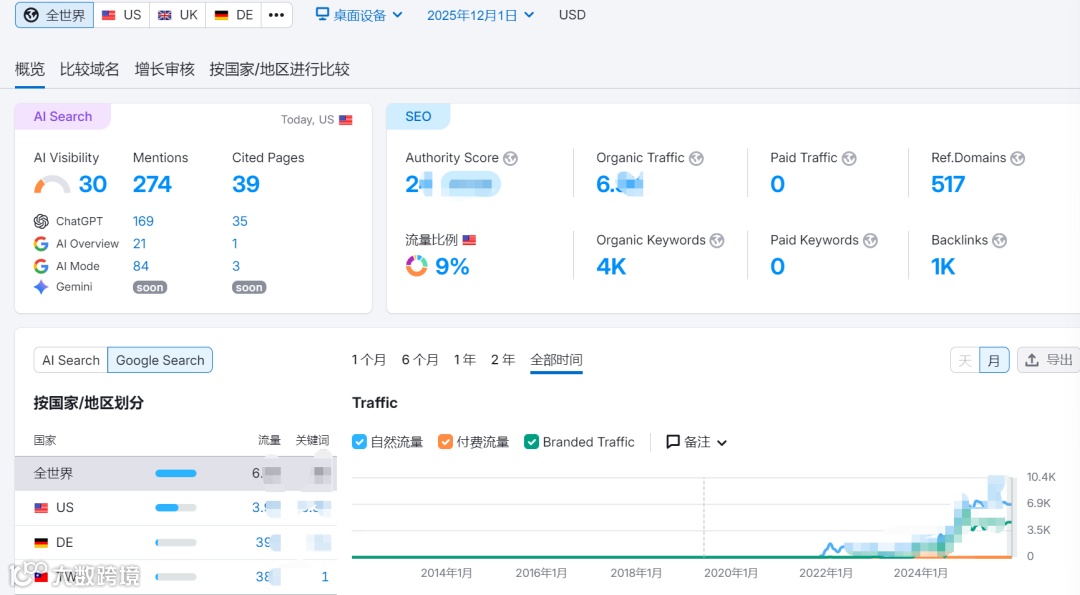The width and height of the screenshot is (1080, 595).
Task: Click the Google icon beside AI Mode
Action: (x=41, y=267)
